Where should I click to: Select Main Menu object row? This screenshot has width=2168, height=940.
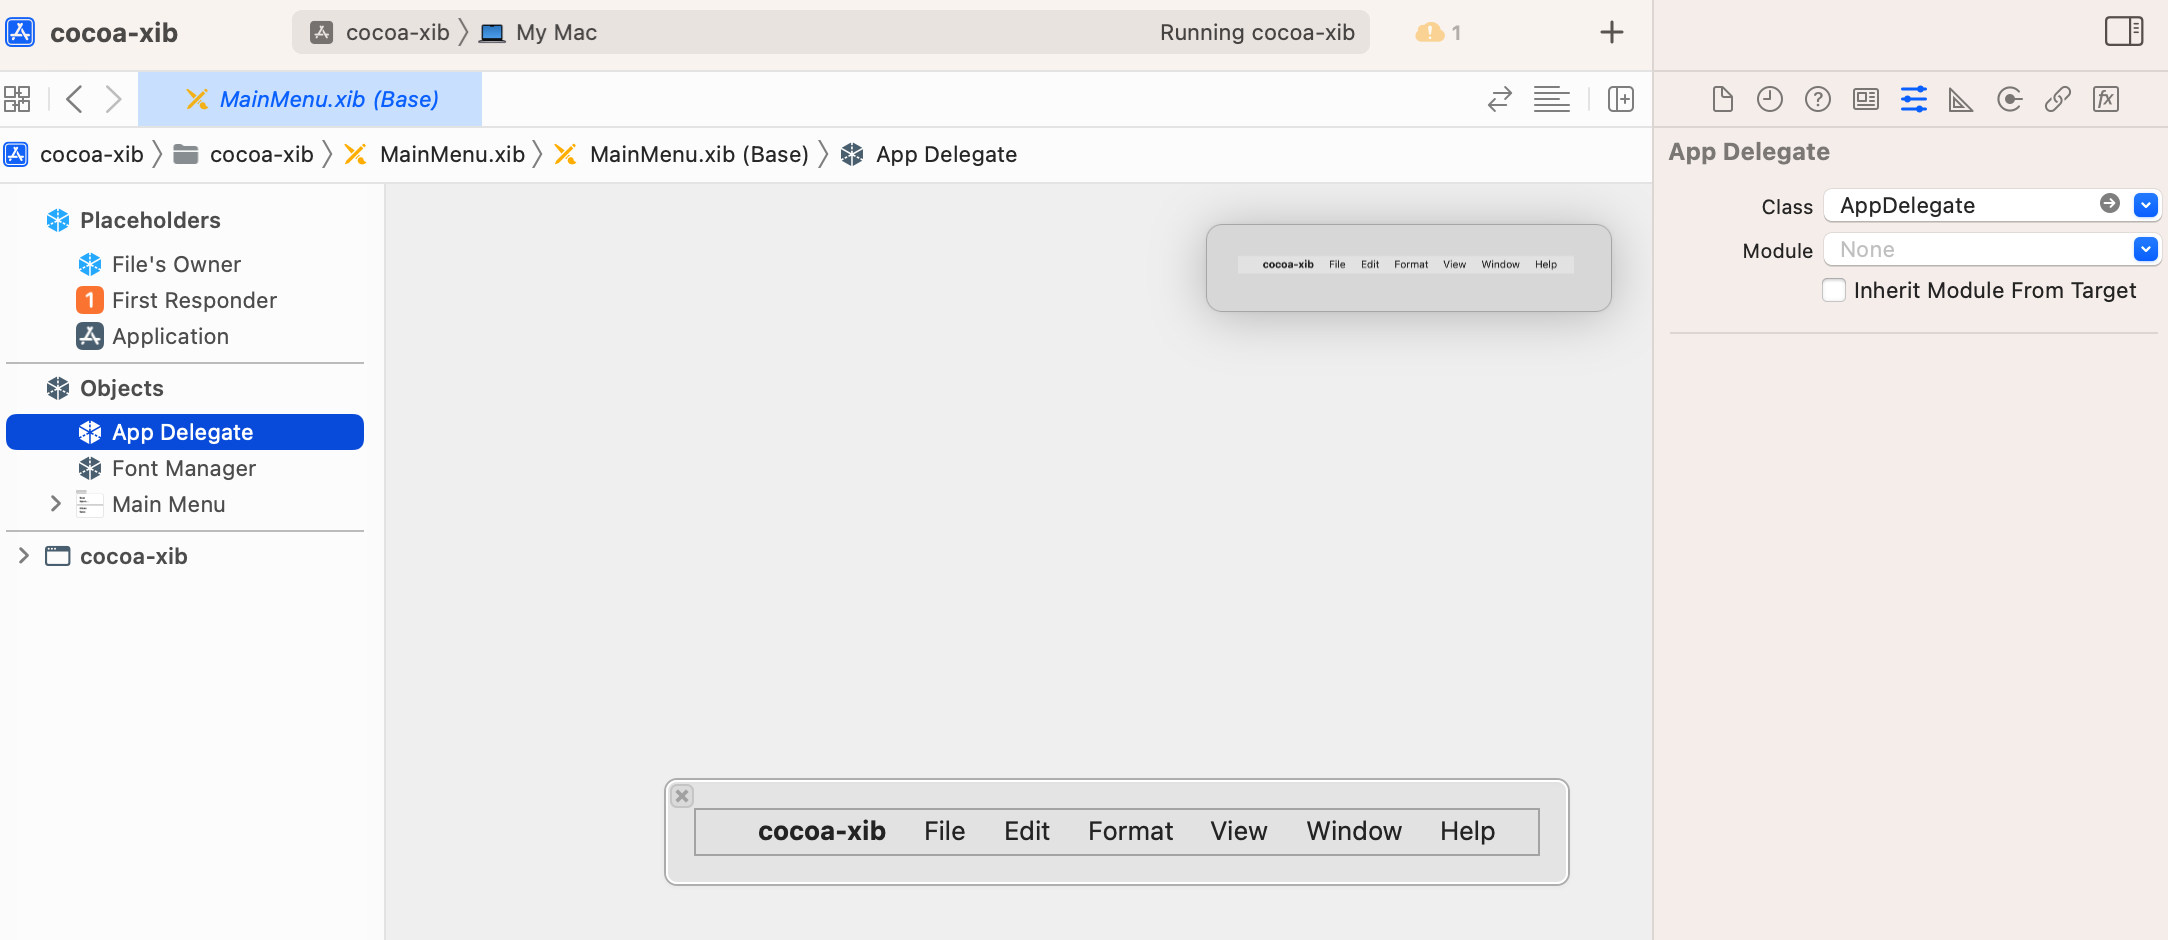coord(185,504)
